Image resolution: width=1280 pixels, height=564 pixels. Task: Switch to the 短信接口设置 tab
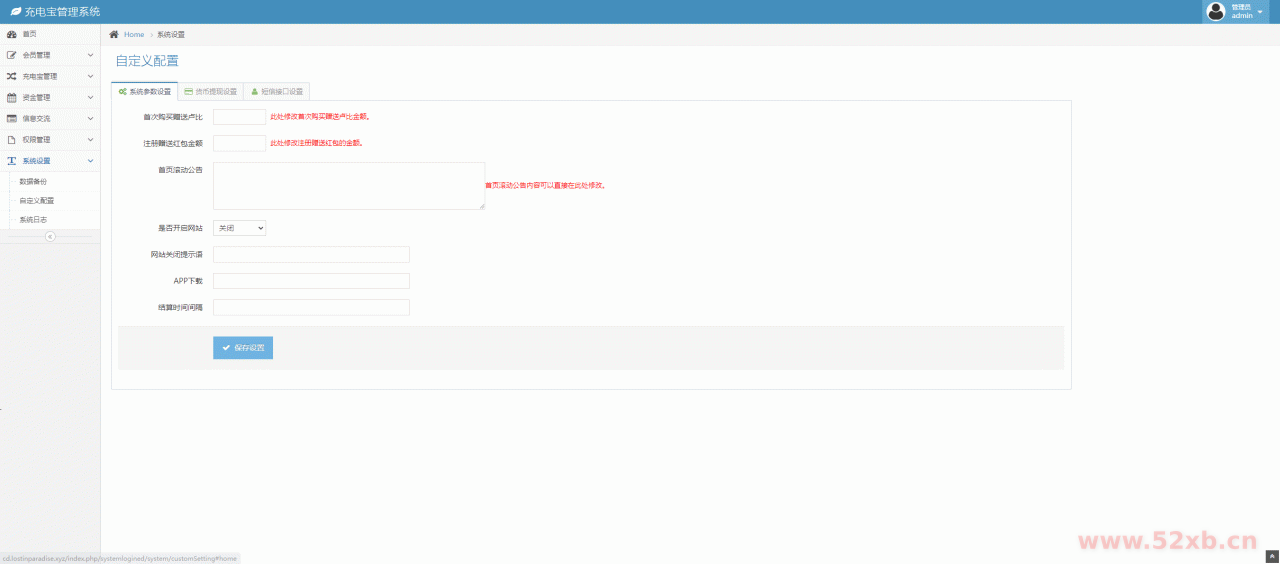click(277, 91)
